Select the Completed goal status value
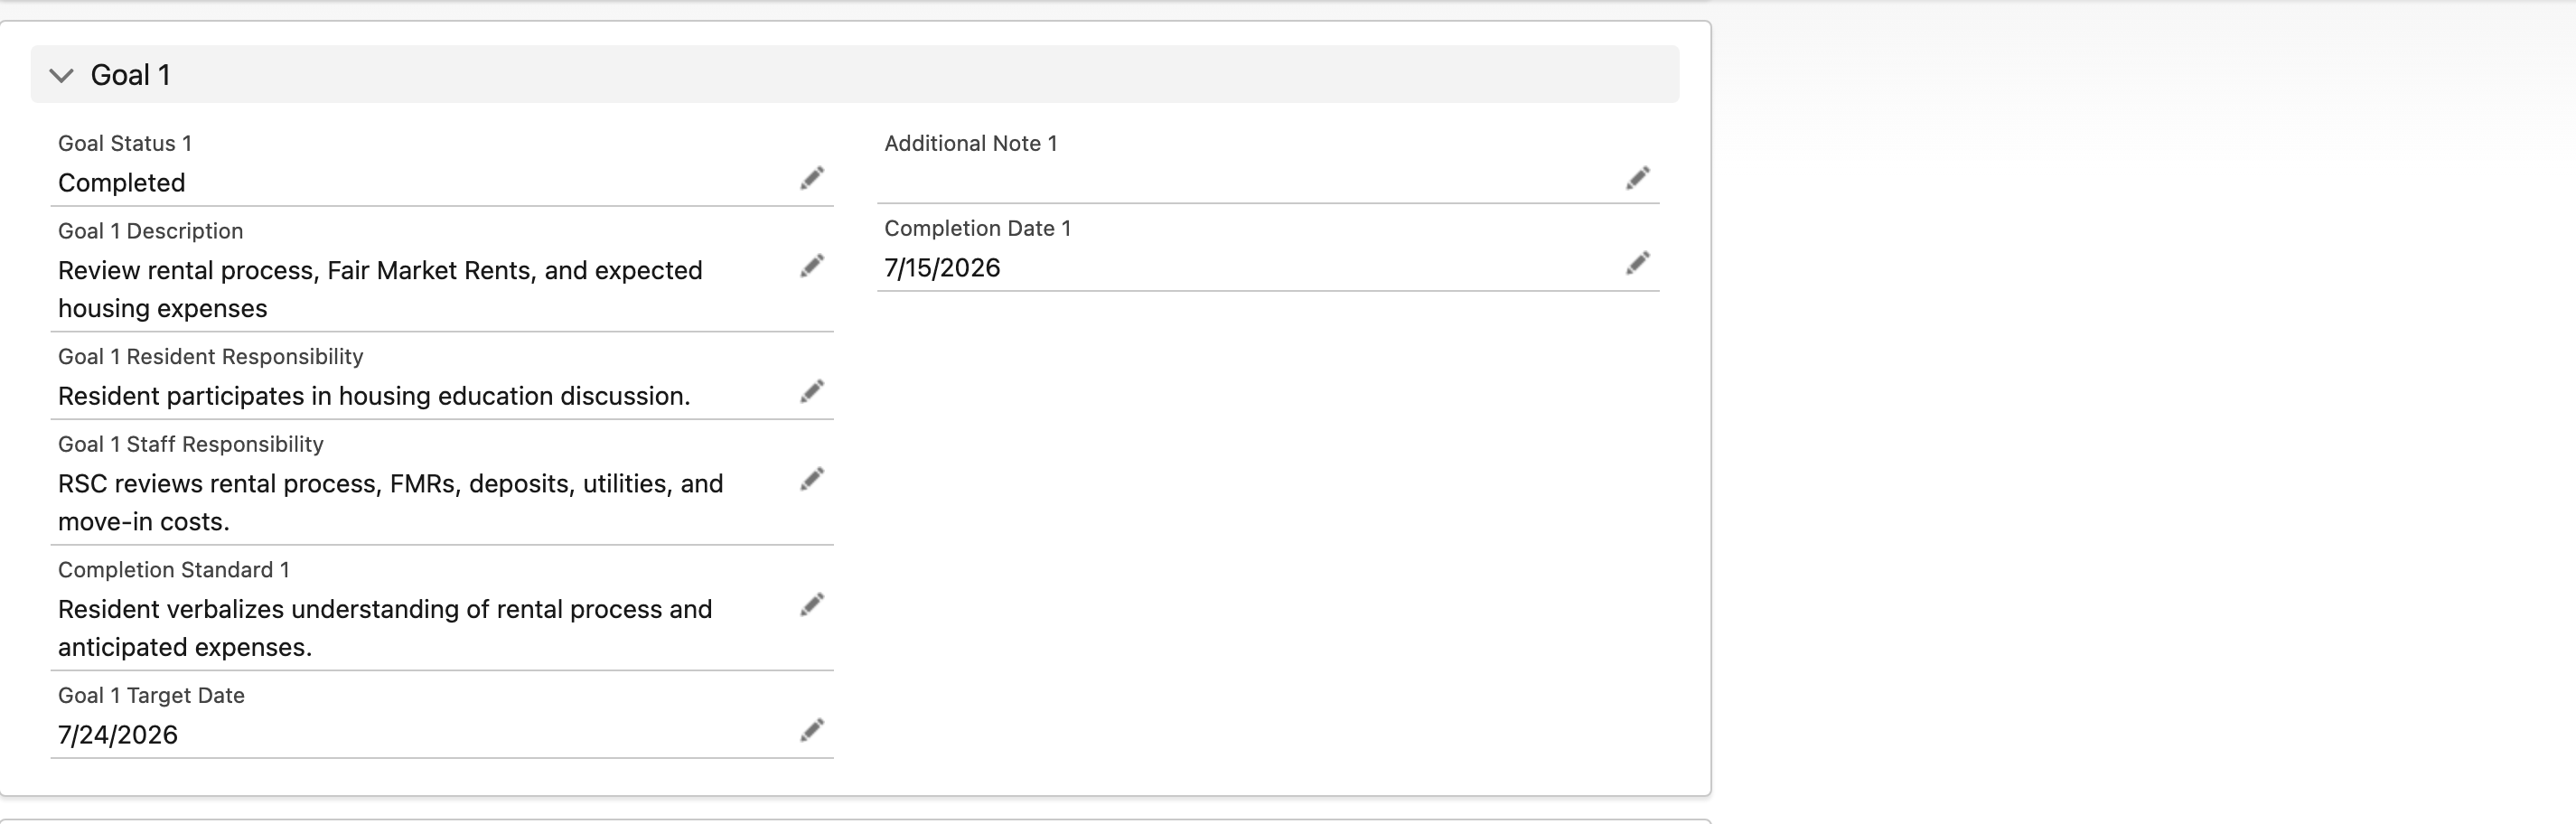 121,183
